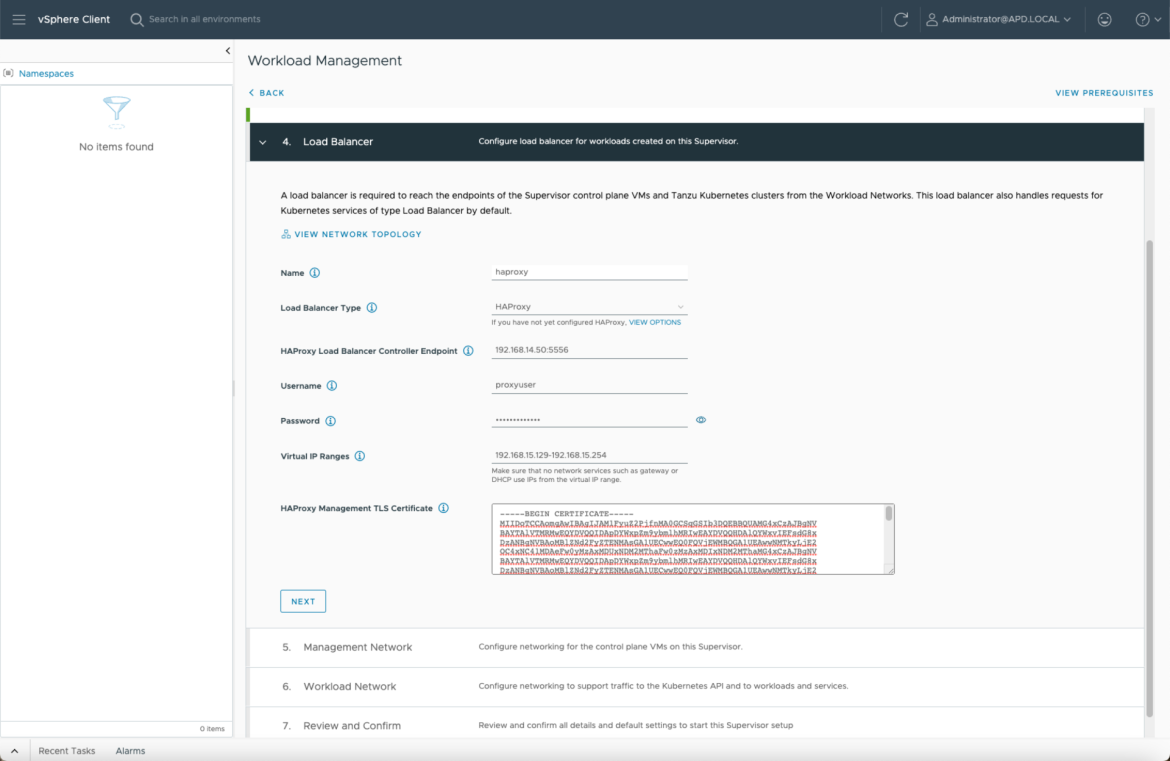Click info icon next to Name
Image resolution: width=1170 pixels, height=761 pixels.
315,273
